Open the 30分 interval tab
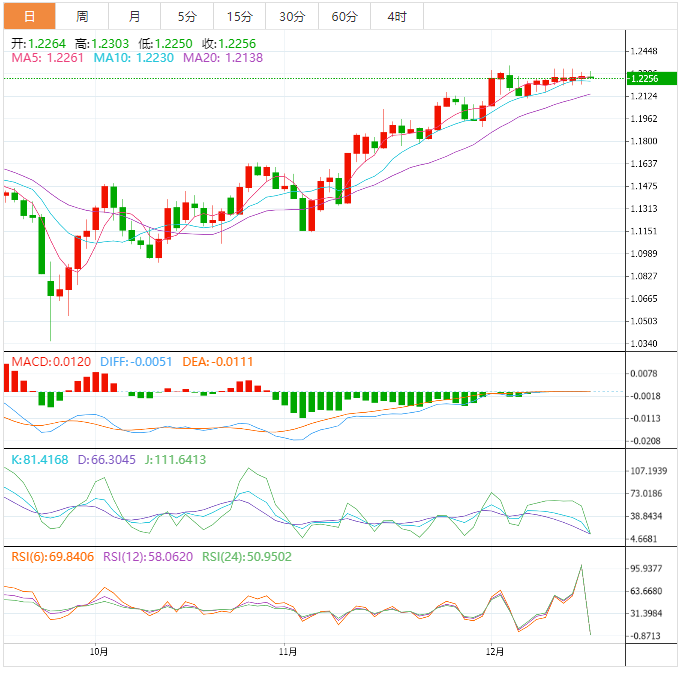 [292, 17]
